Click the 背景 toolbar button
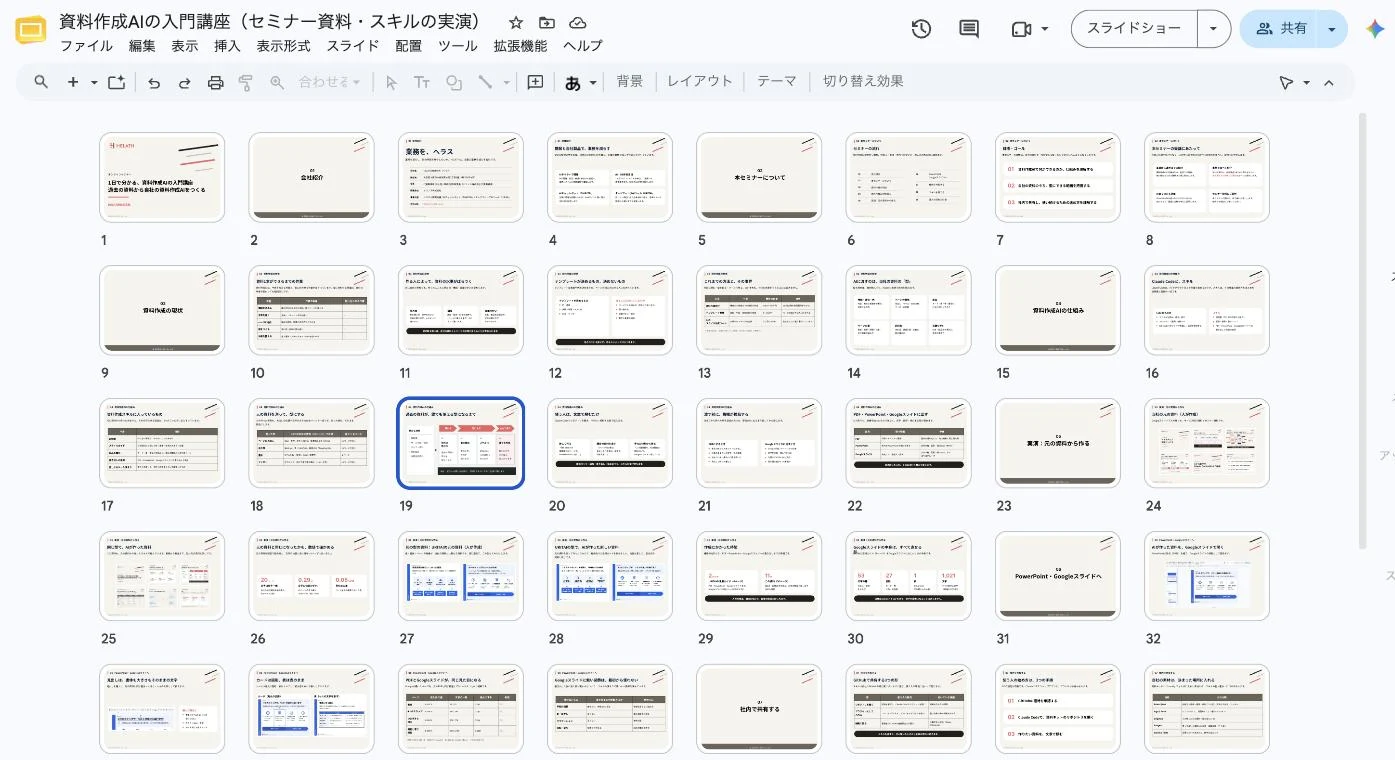The width and height of the screenshot is (1395, 760). [630, 82]
